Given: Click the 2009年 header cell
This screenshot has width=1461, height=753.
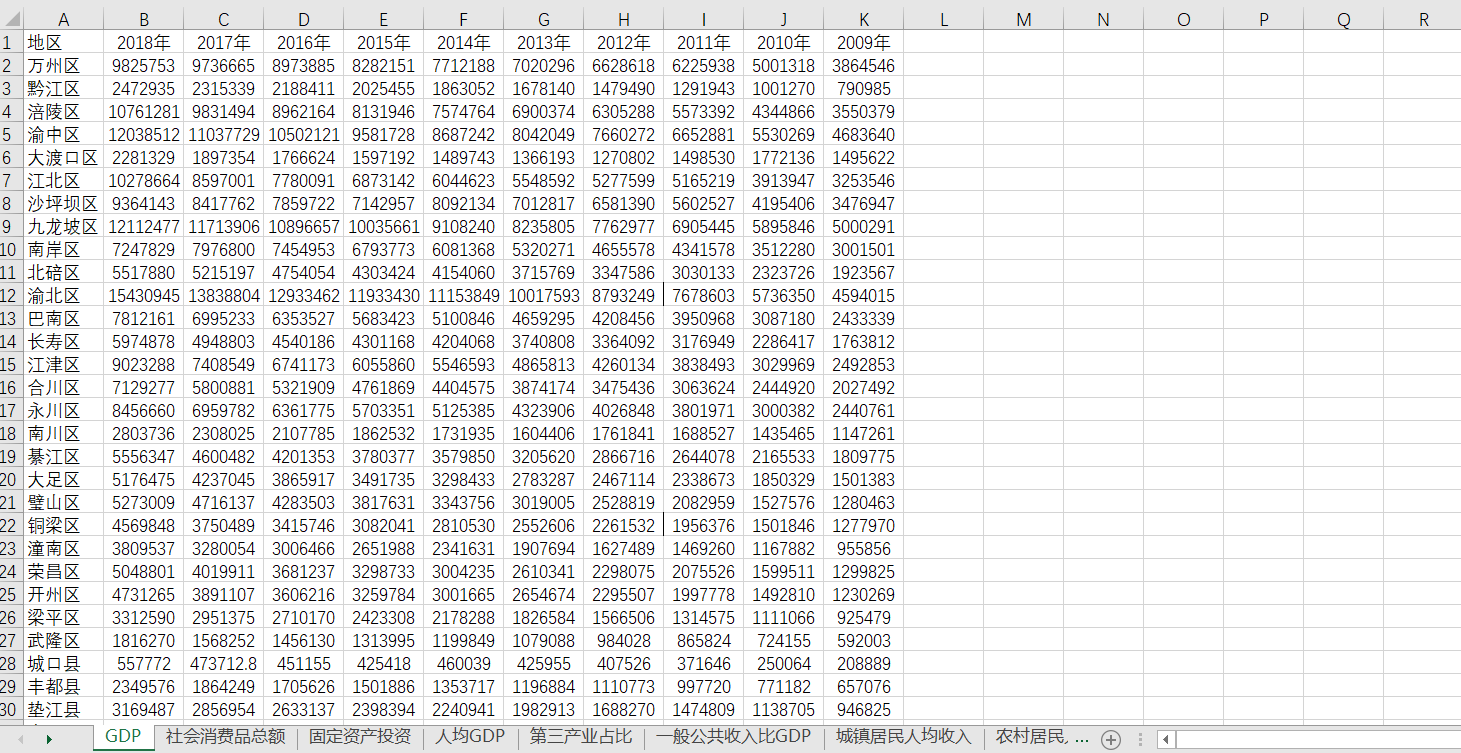Looking at the screenshot, I should pos(864,43).
